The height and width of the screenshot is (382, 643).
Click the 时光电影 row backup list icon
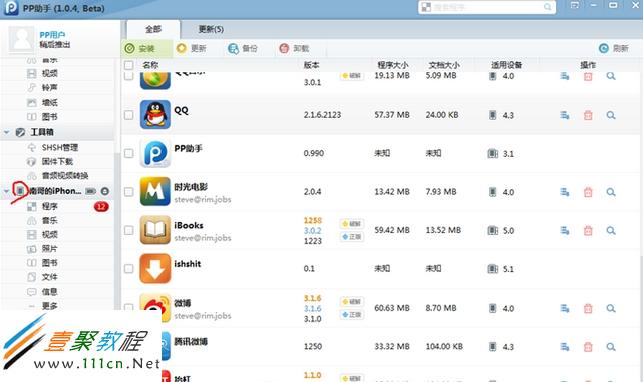565,192
